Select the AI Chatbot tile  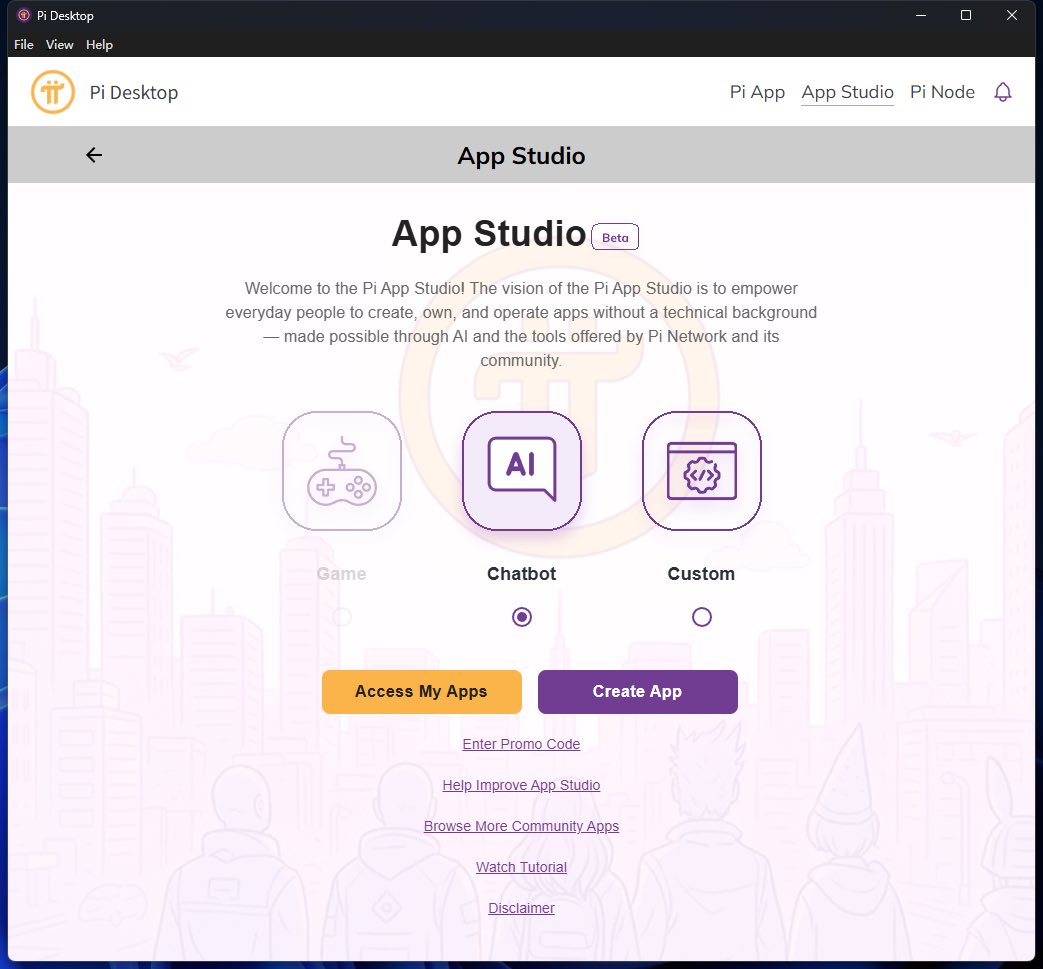[522, 471]
